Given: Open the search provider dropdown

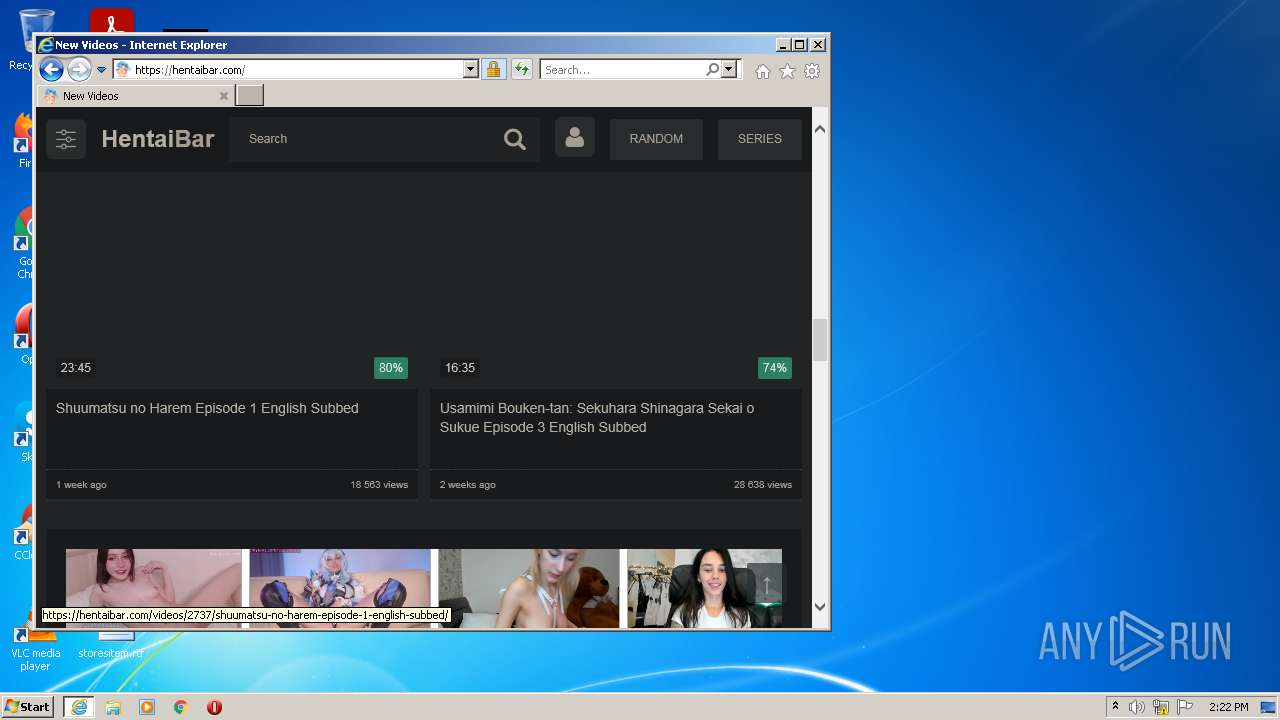Looking at the screenshot, I should pyautogui.click(x=729, y=70).
